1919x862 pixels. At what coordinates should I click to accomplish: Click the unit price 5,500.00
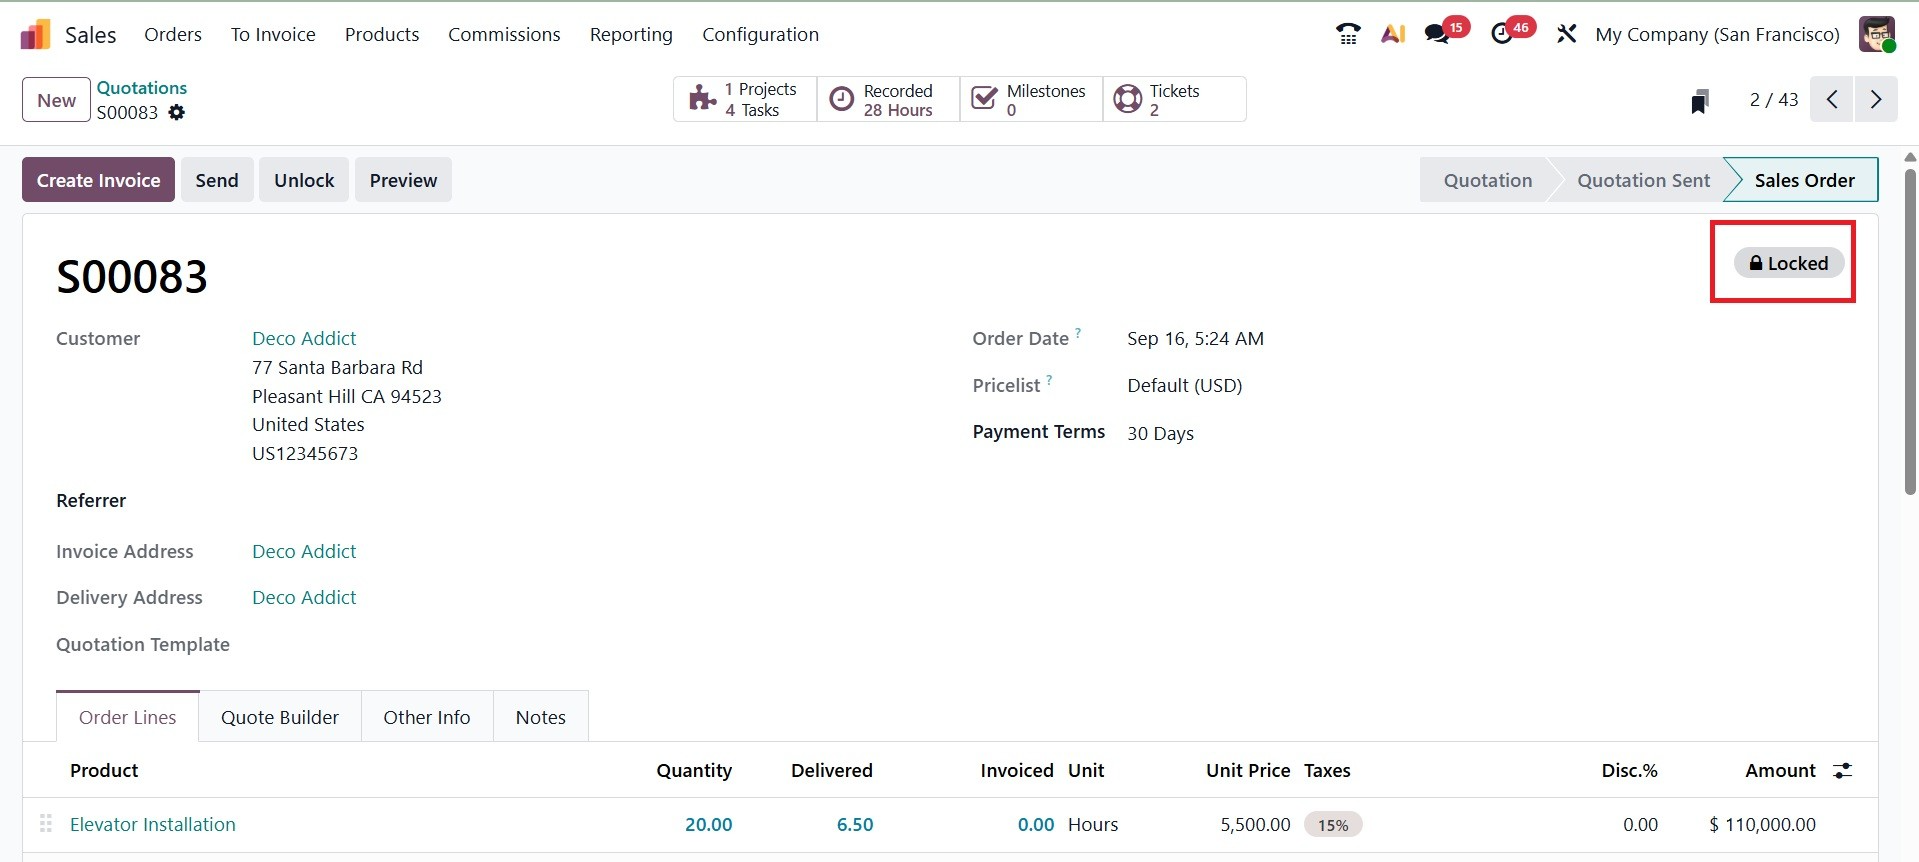point(1255,824)
